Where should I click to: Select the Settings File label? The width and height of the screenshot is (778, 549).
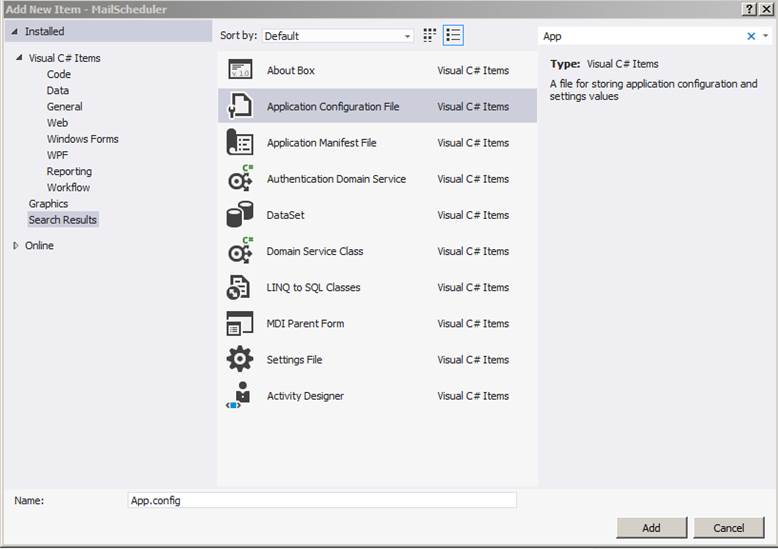294,360
